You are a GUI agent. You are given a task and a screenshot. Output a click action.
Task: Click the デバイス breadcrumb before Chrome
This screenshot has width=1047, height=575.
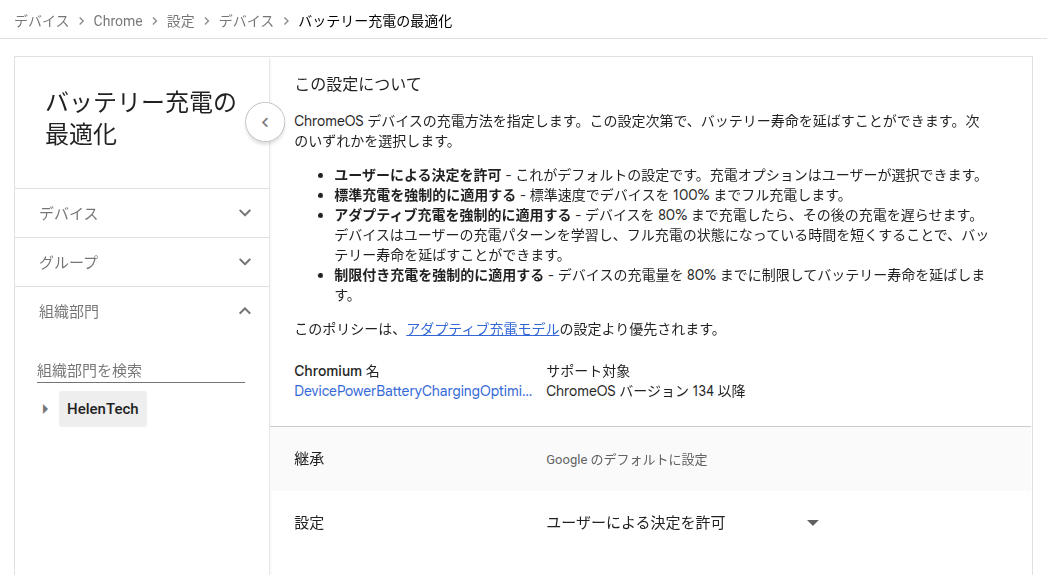click(x=41, y=21)
